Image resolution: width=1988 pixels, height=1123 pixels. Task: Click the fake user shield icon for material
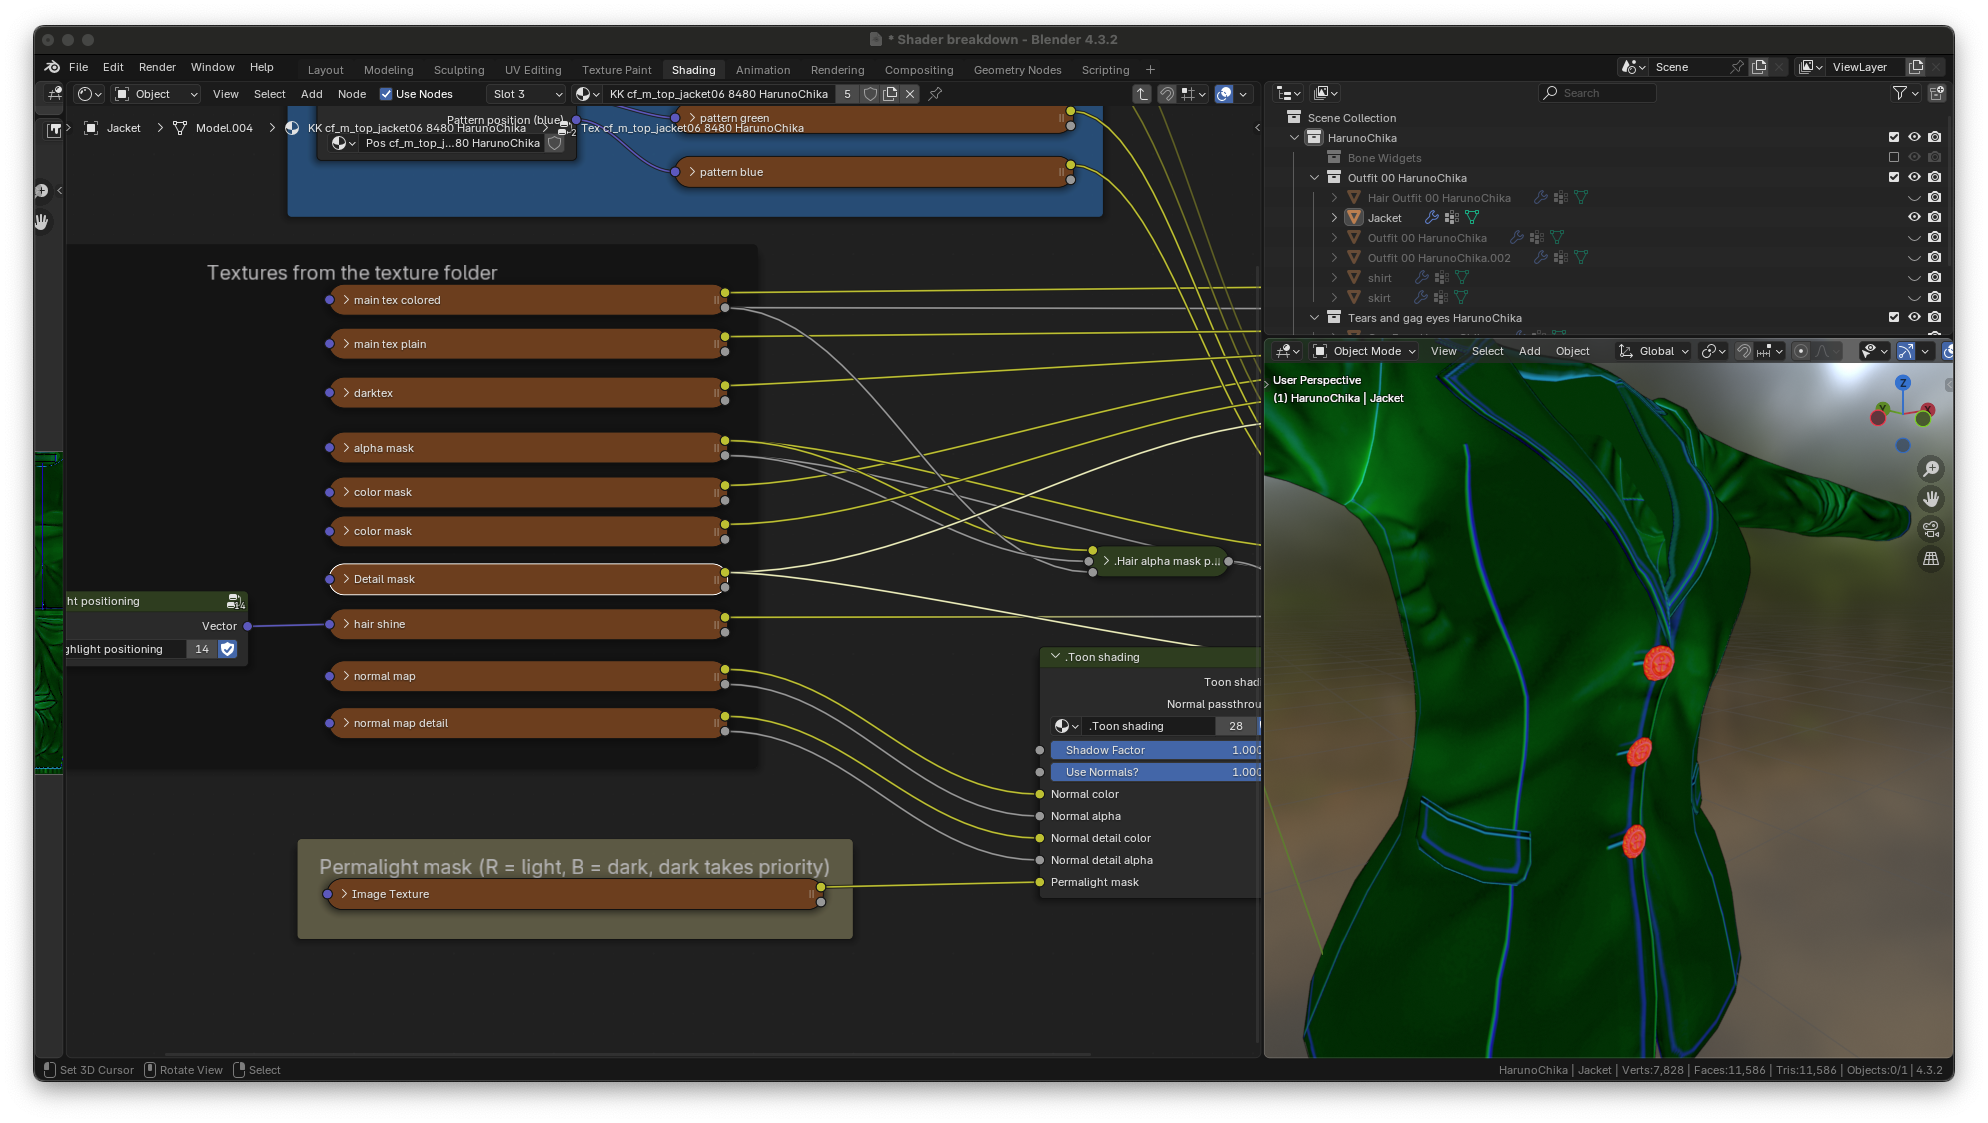(870, 94)
